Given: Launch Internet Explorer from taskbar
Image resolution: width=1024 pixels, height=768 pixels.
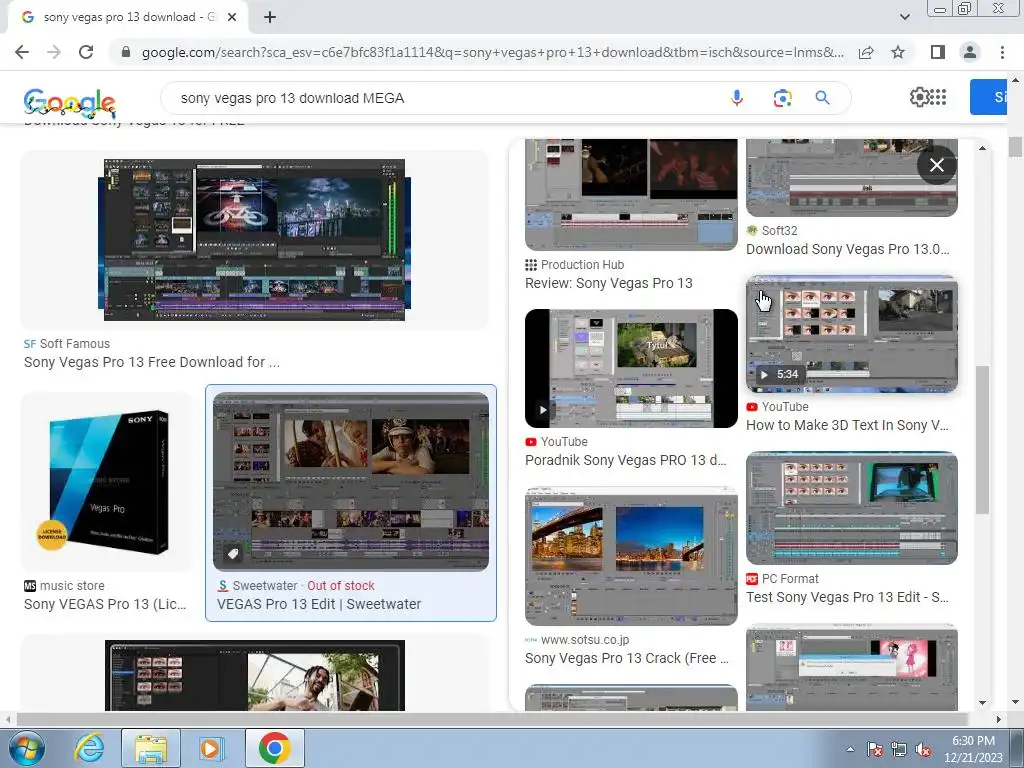Looking at the screenshot, I should pyautogui.click(x=88, y=748).
